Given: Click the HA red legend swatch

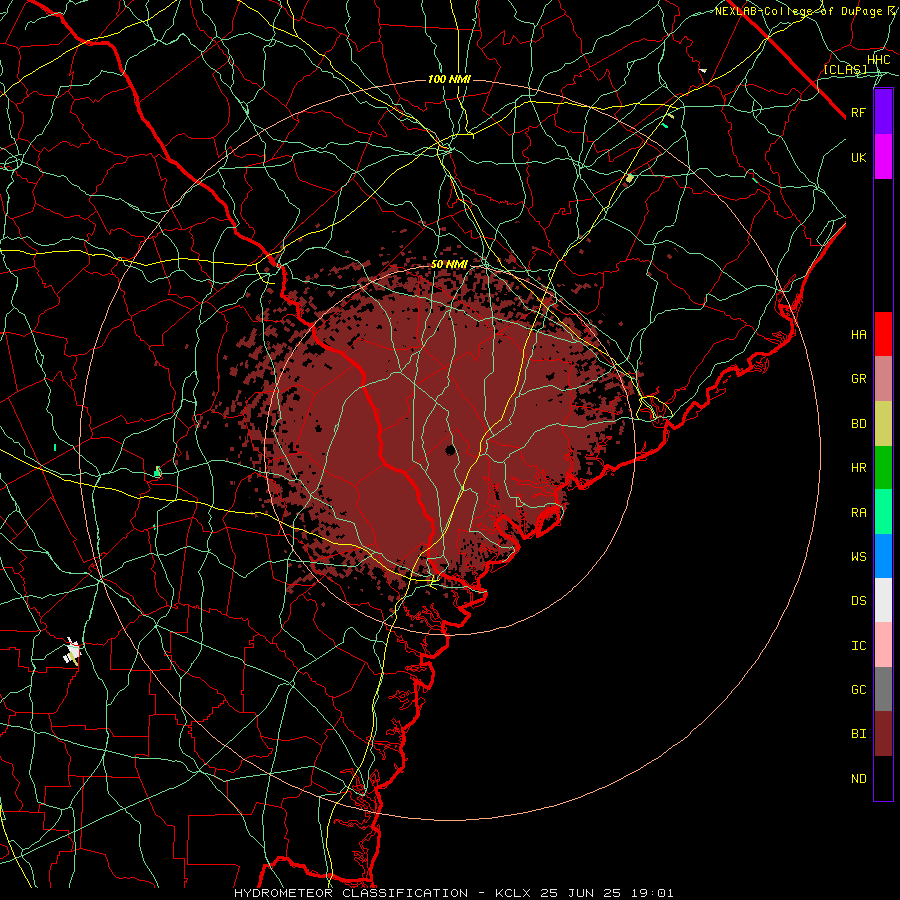Looking at the screenshot, I should pyautogui.click(x=883, y=334).
